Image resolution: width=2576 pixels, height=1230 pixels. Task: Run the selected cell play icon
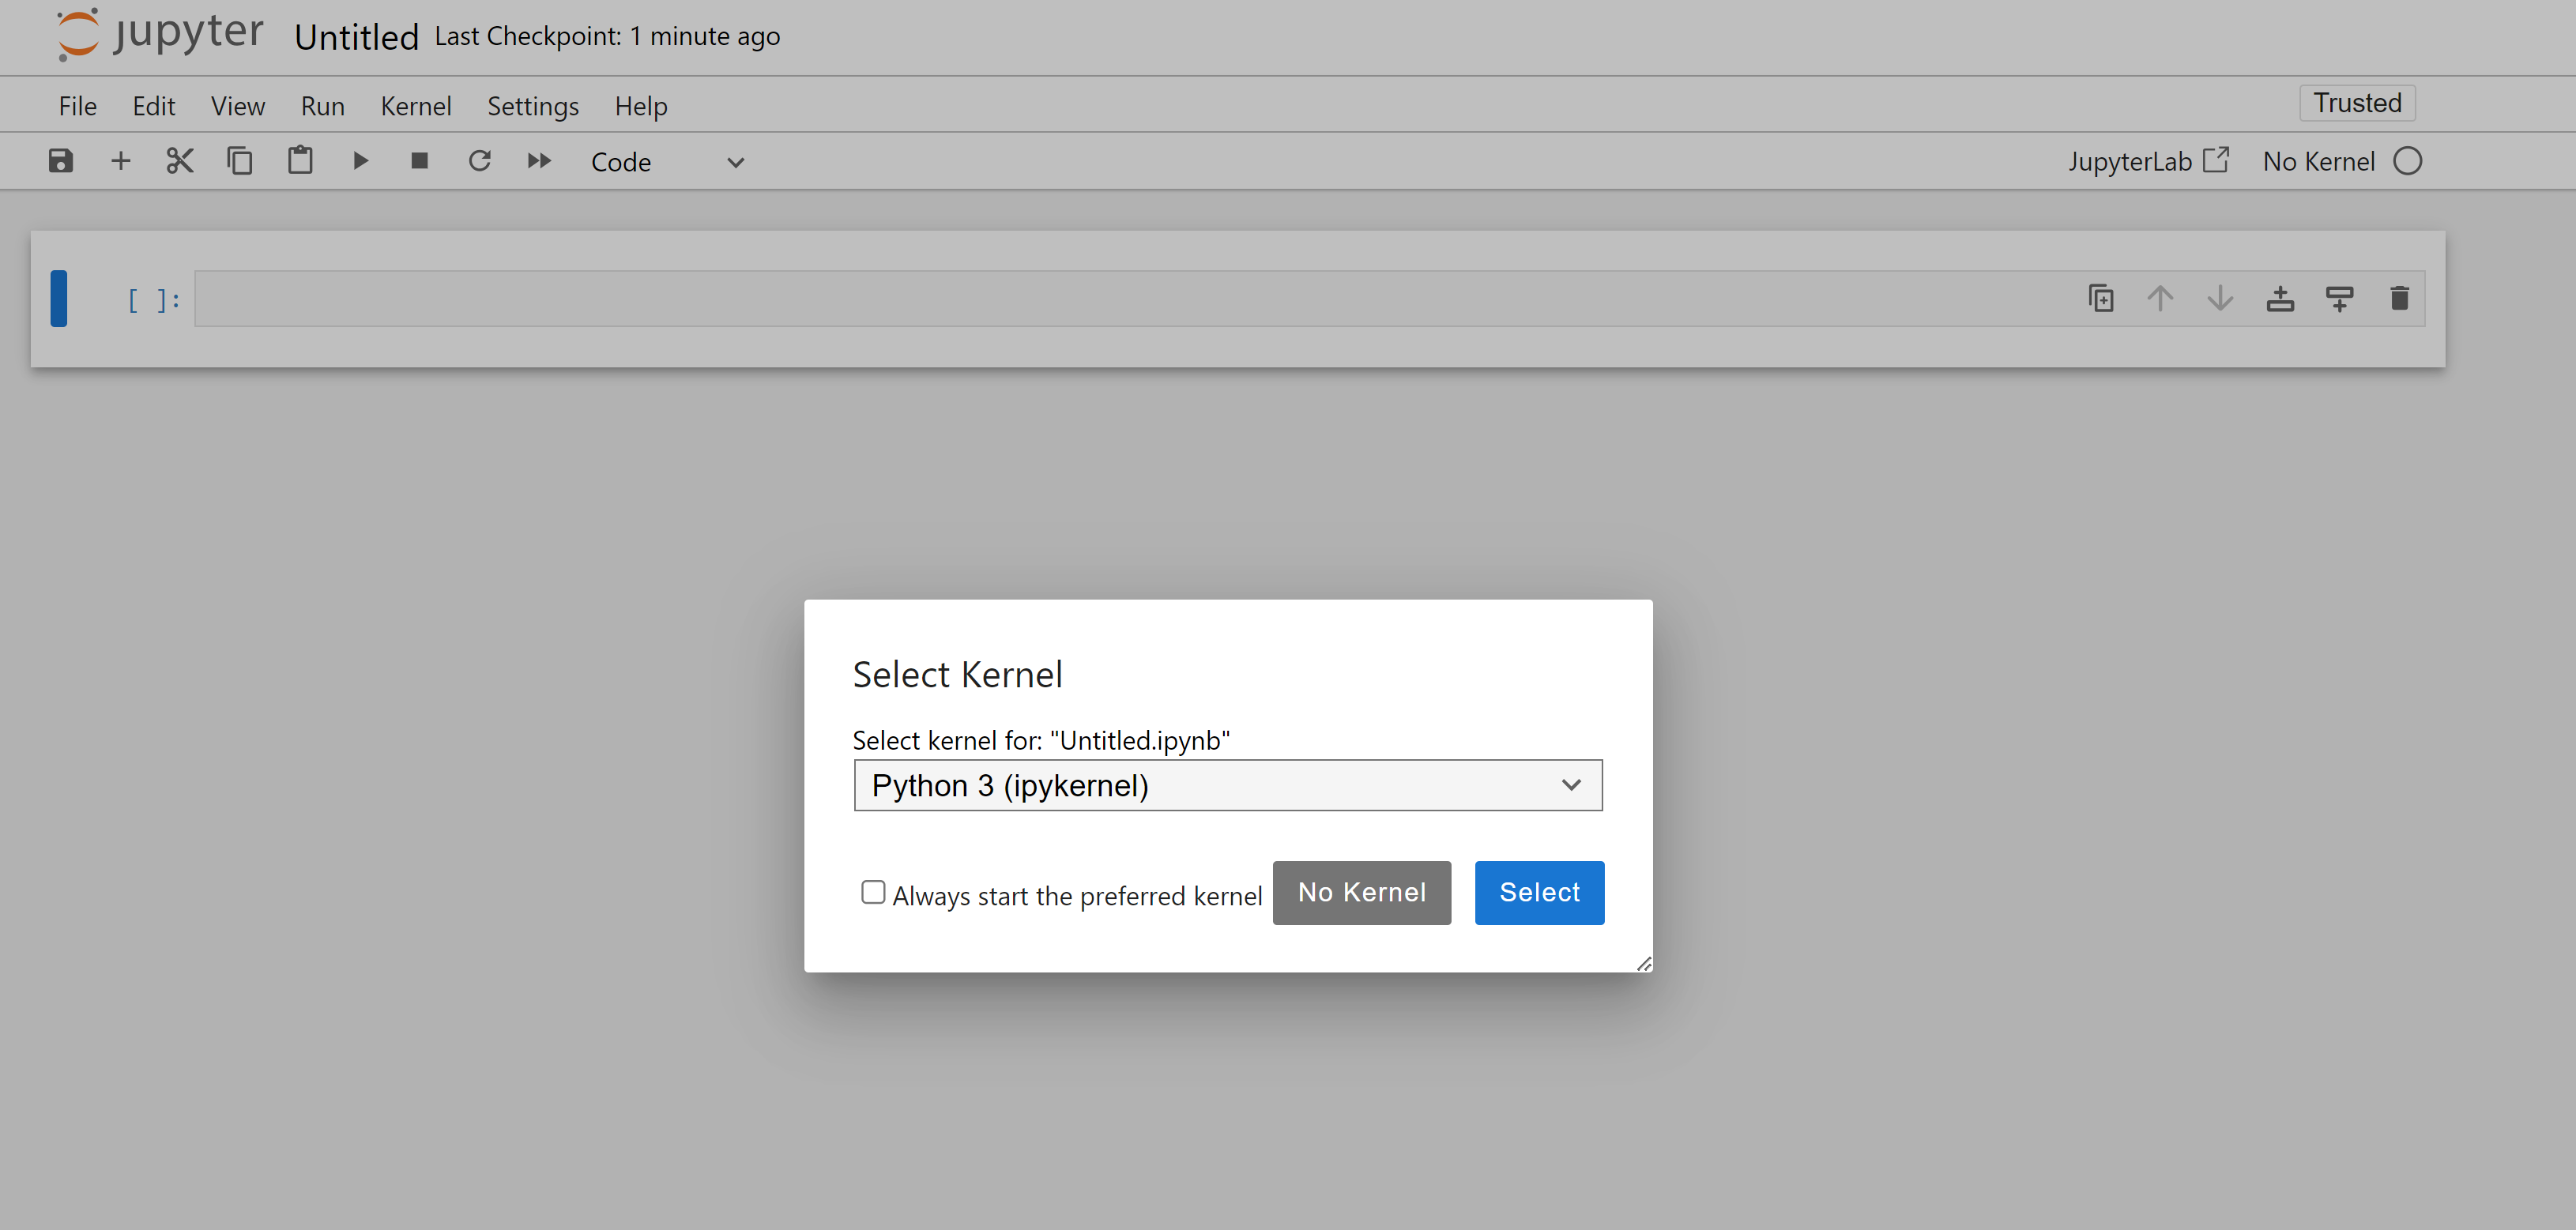tap(360, 161)
